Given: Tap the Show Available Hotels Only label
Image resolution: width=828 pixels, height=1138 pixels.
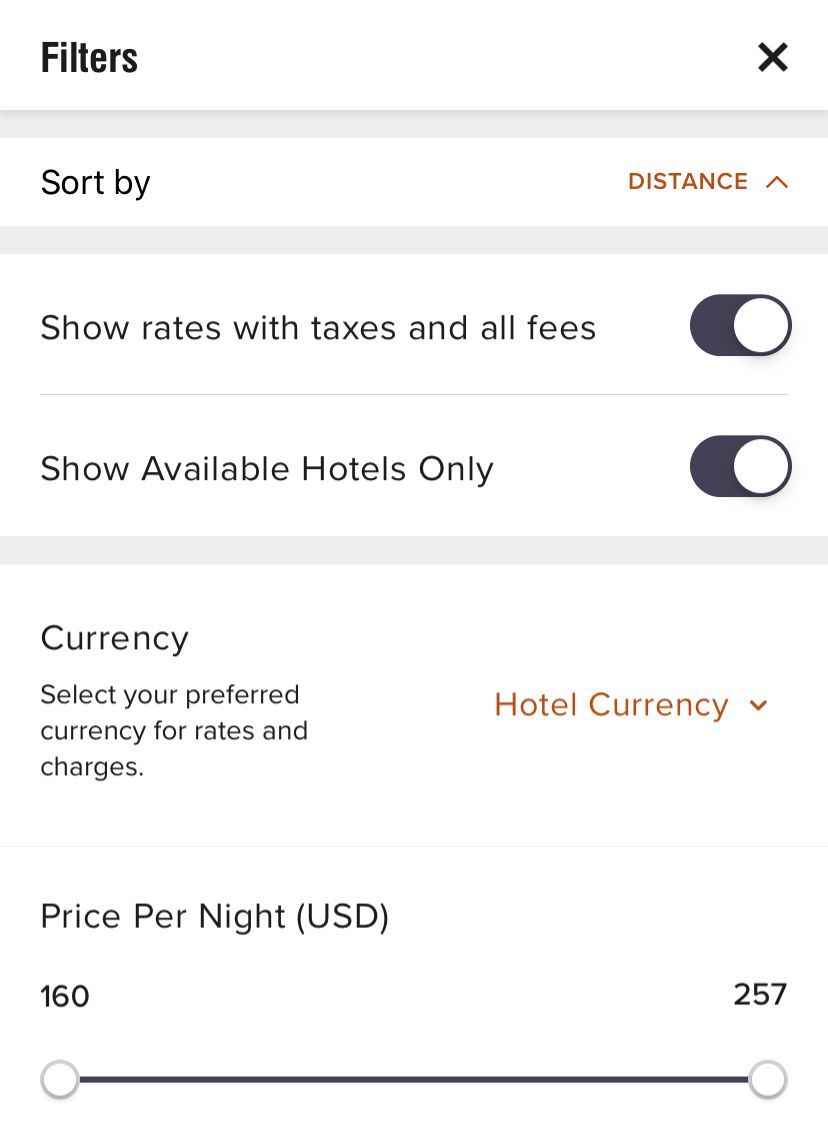Looking at the screenshot, I should [267, 469].
